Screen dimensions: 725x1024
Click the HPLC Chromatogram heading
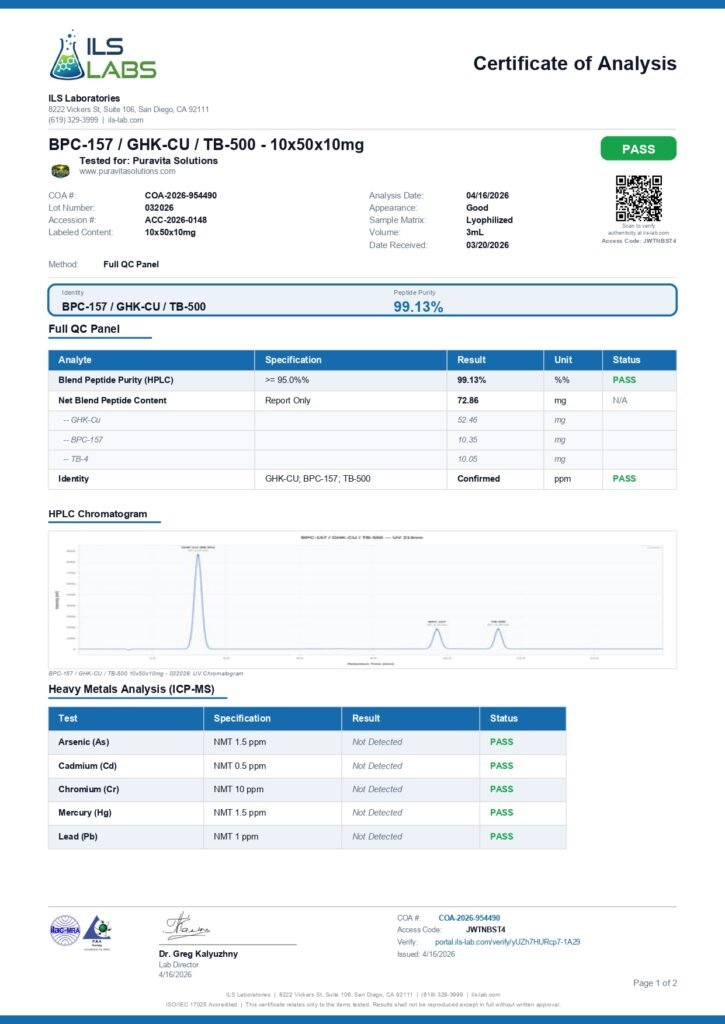tap(97, 514)
